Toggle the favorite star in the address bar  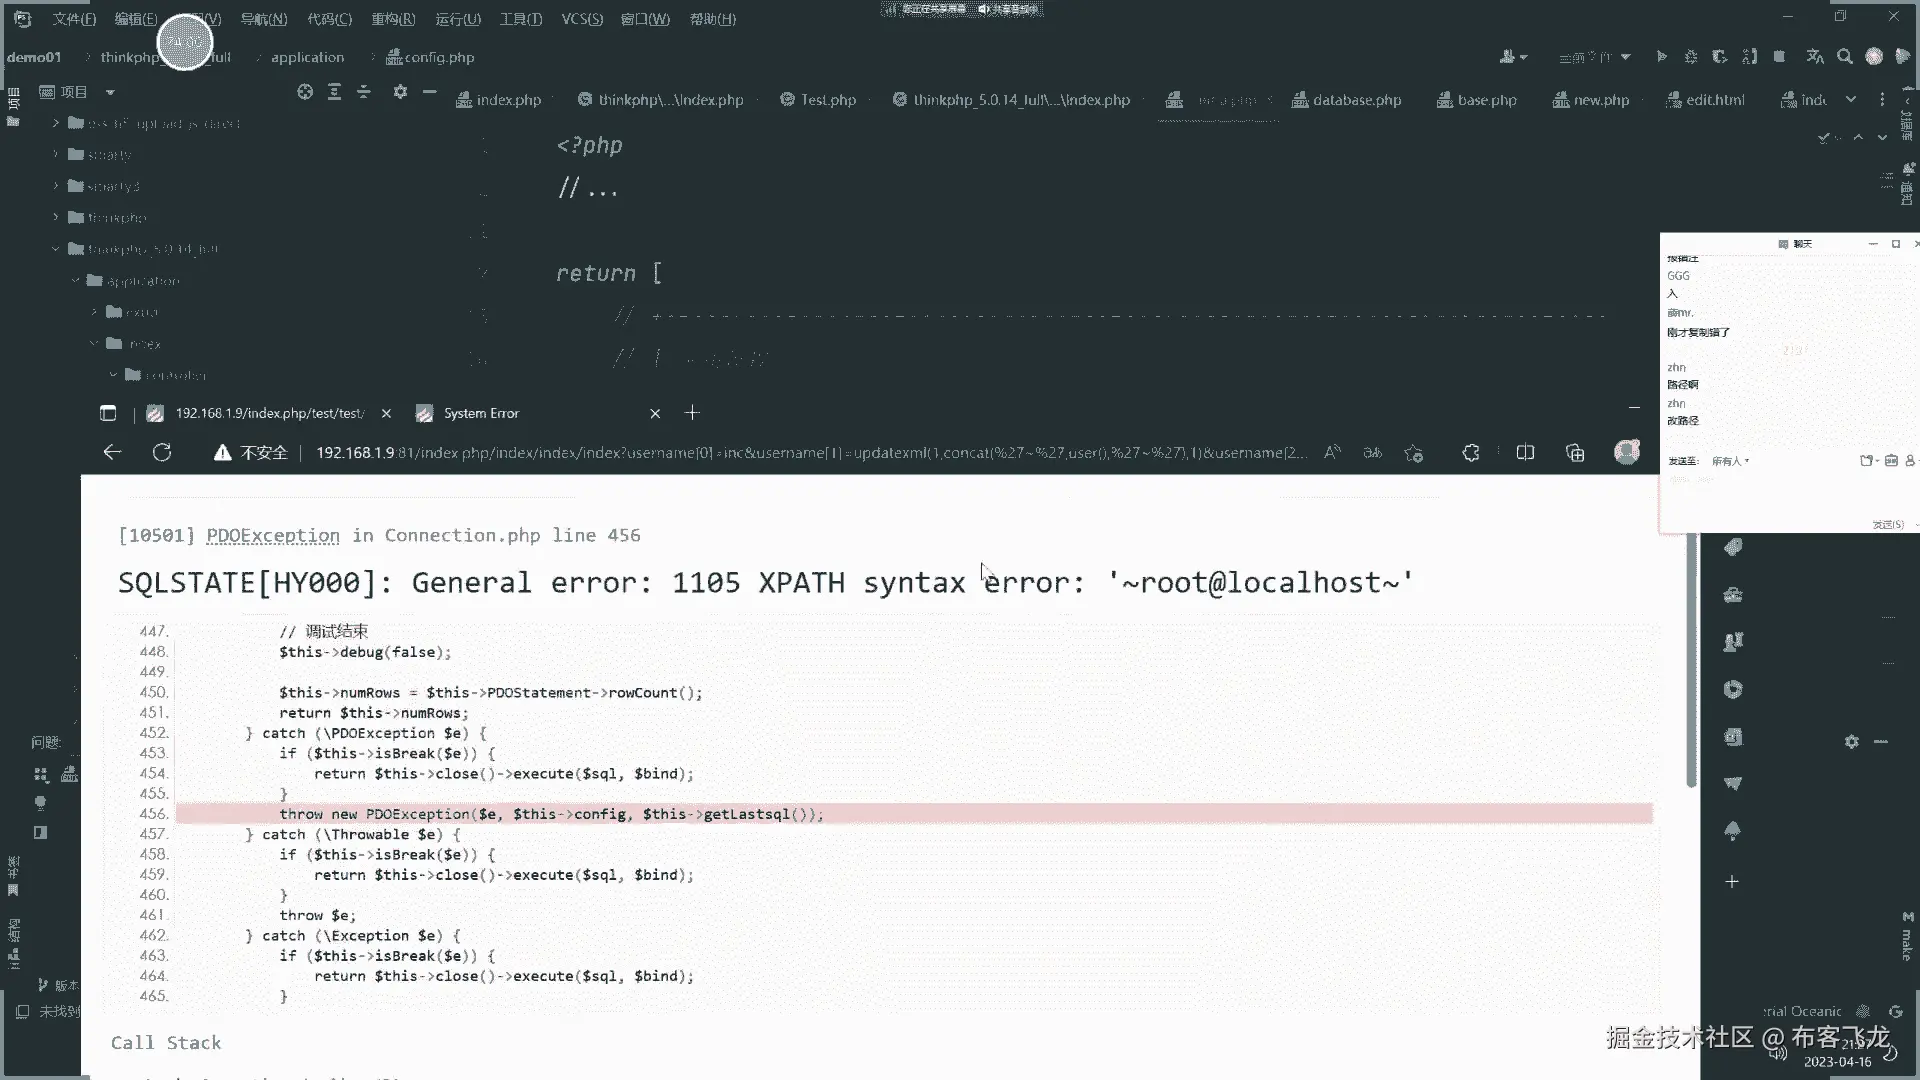1413,453
